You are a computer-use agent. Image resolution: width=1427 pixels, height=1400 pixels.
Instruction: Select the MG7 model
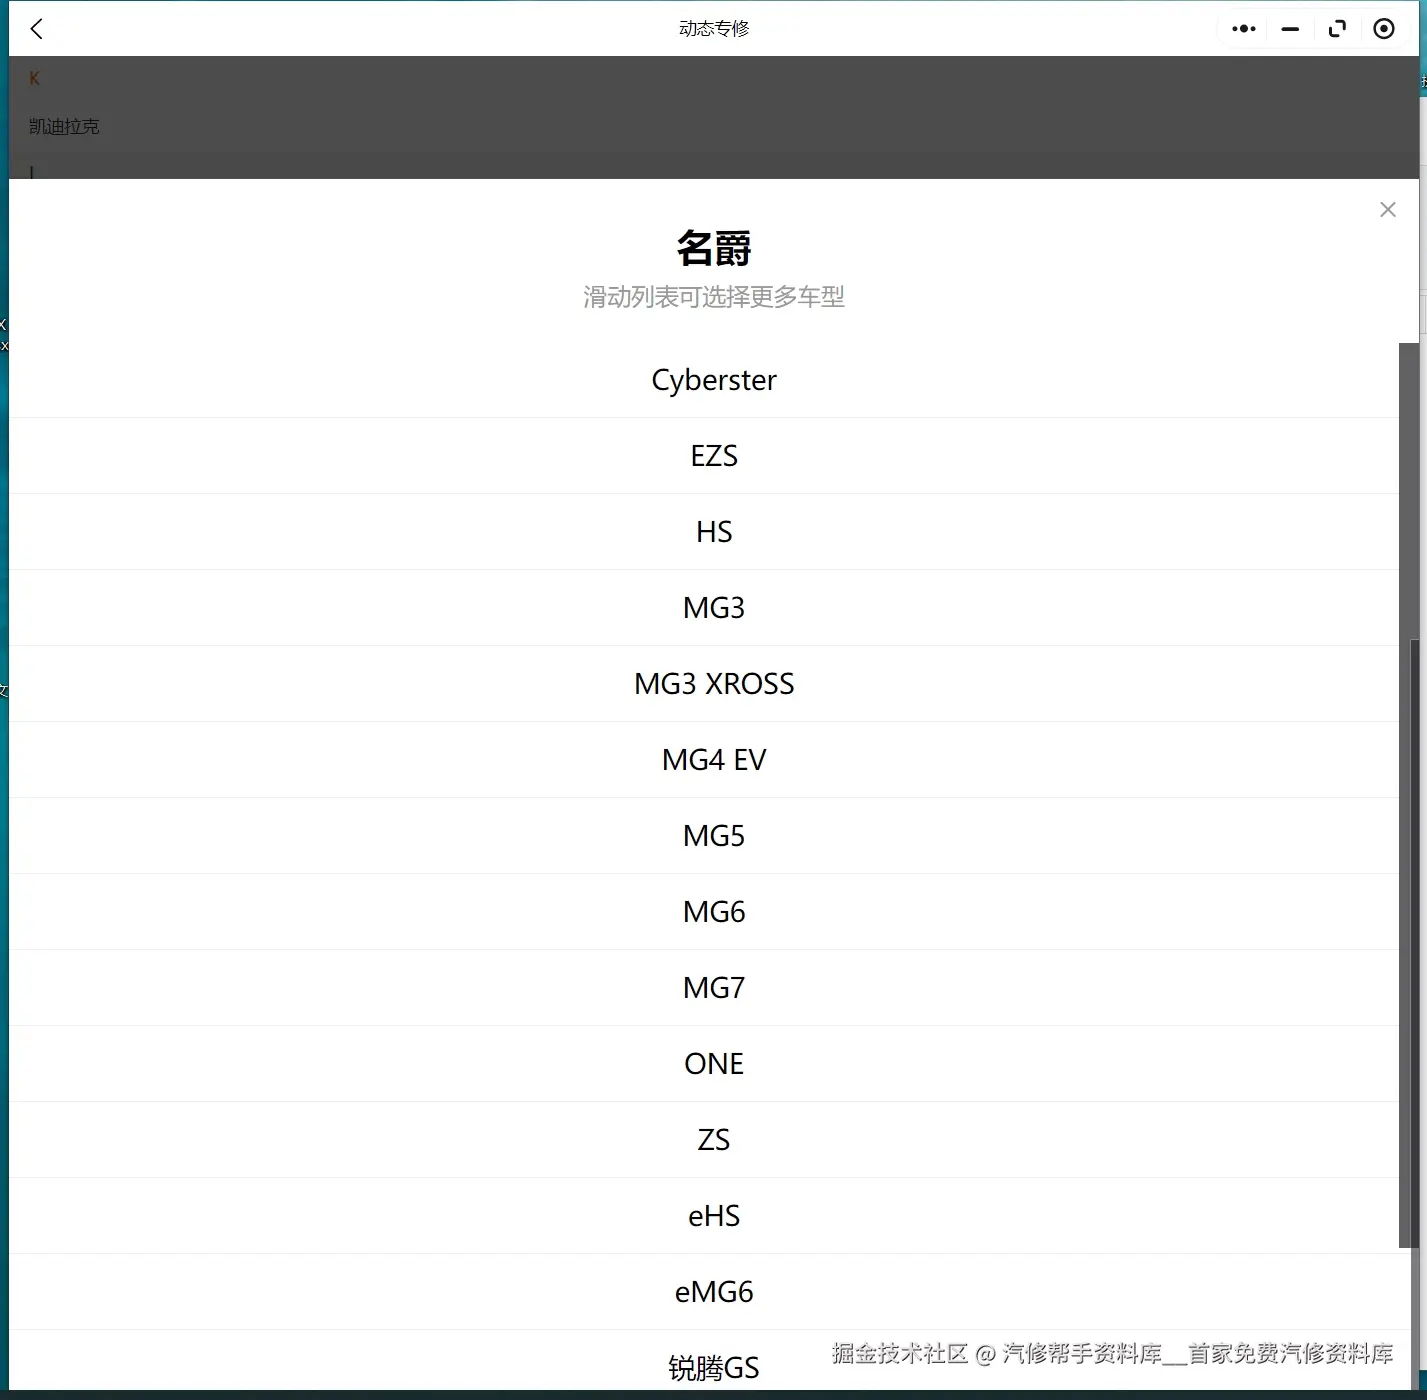click(x=713, y=987)
